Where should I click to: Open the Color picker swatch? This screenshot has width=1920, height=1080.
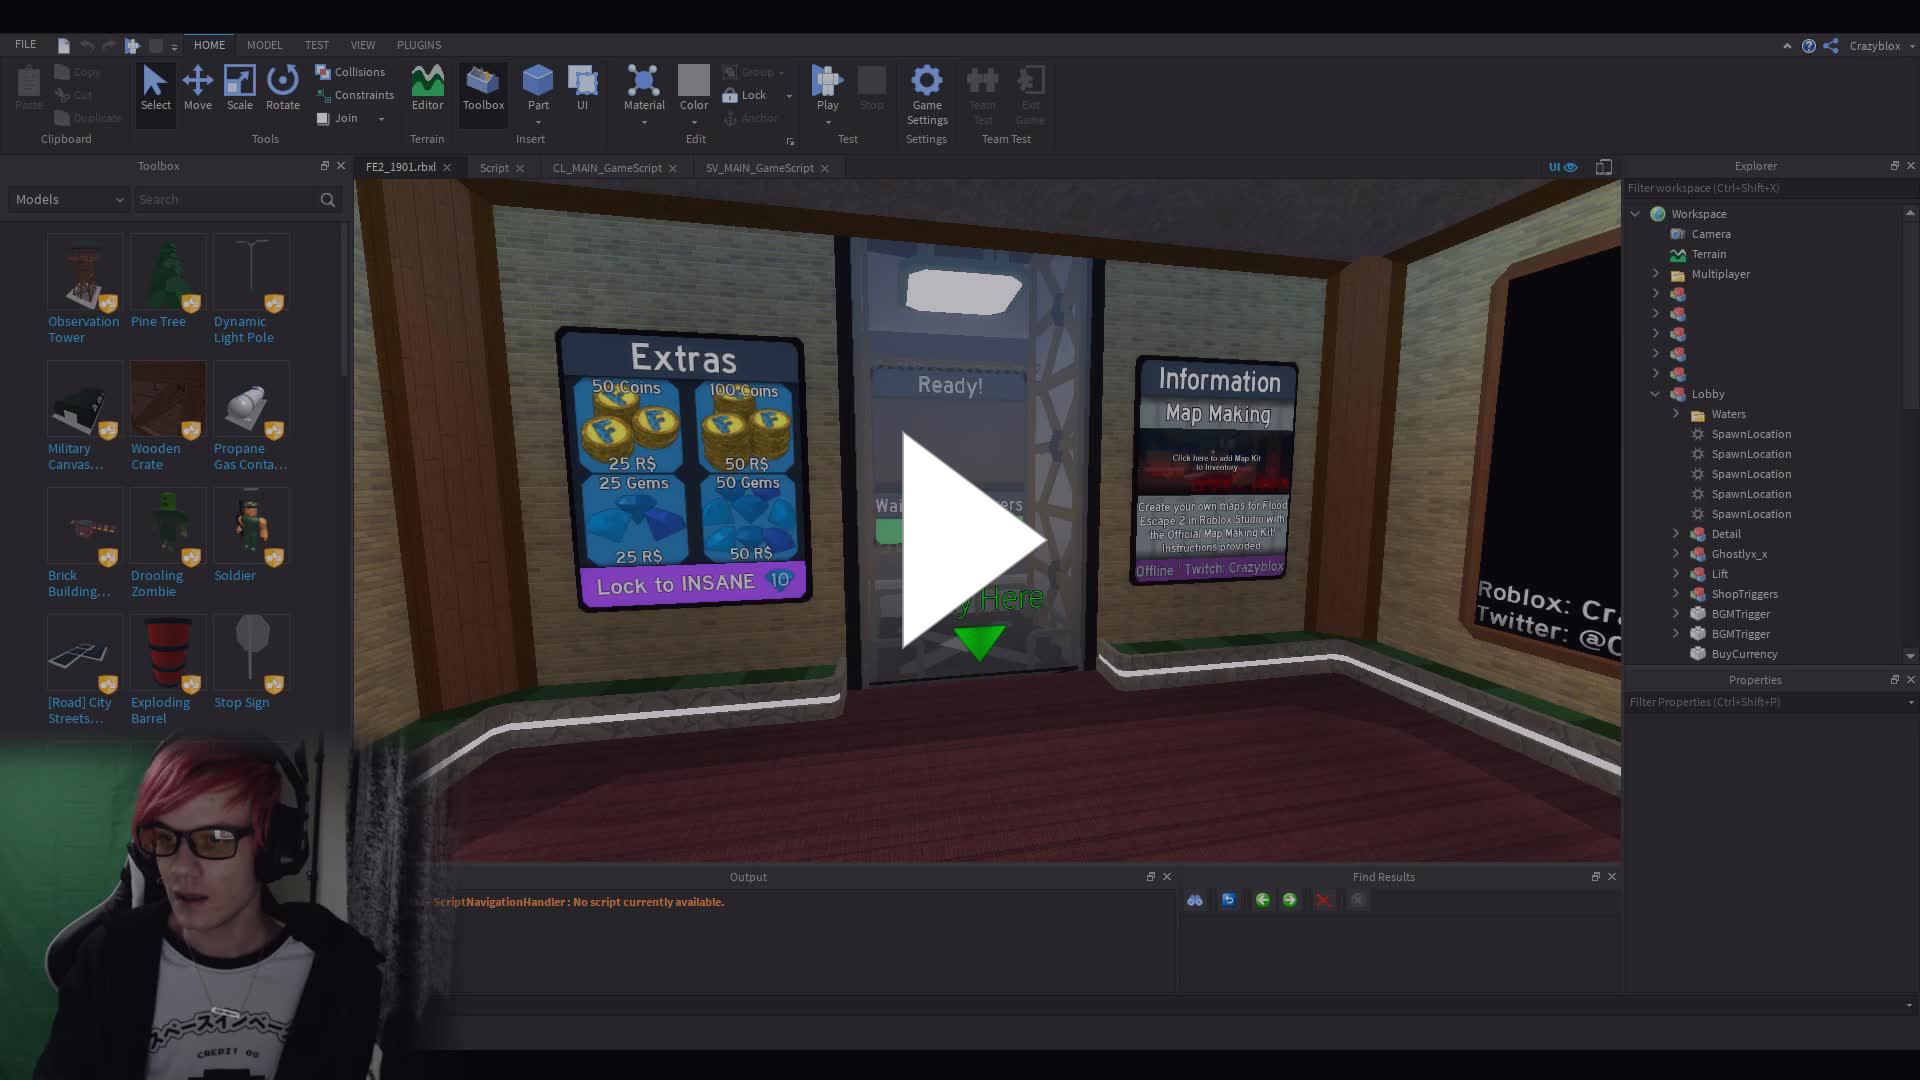[693, 81]
